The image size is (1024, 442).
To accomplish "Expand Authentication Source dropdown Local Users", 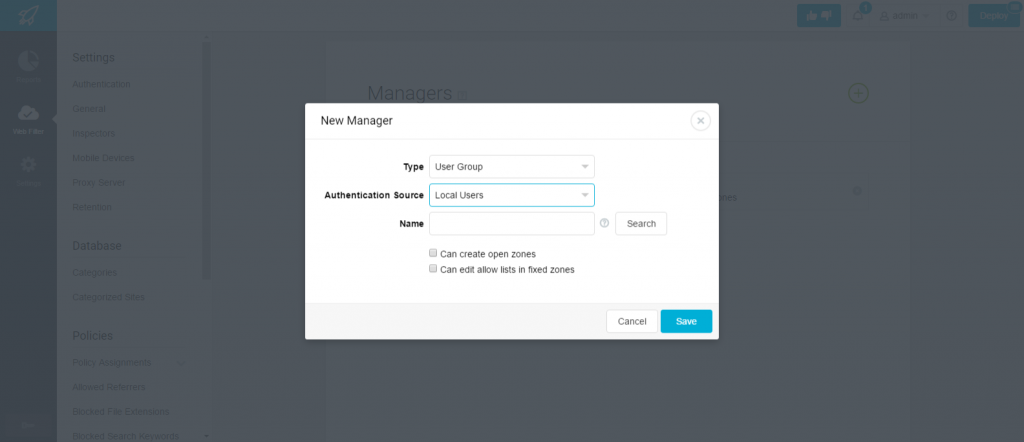I will pos(511,195).
